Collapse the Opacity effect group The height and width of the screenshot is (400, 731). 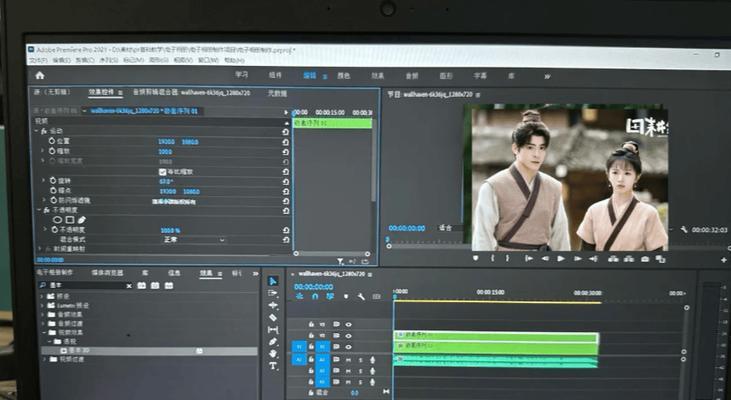click(x=39, y=210)
